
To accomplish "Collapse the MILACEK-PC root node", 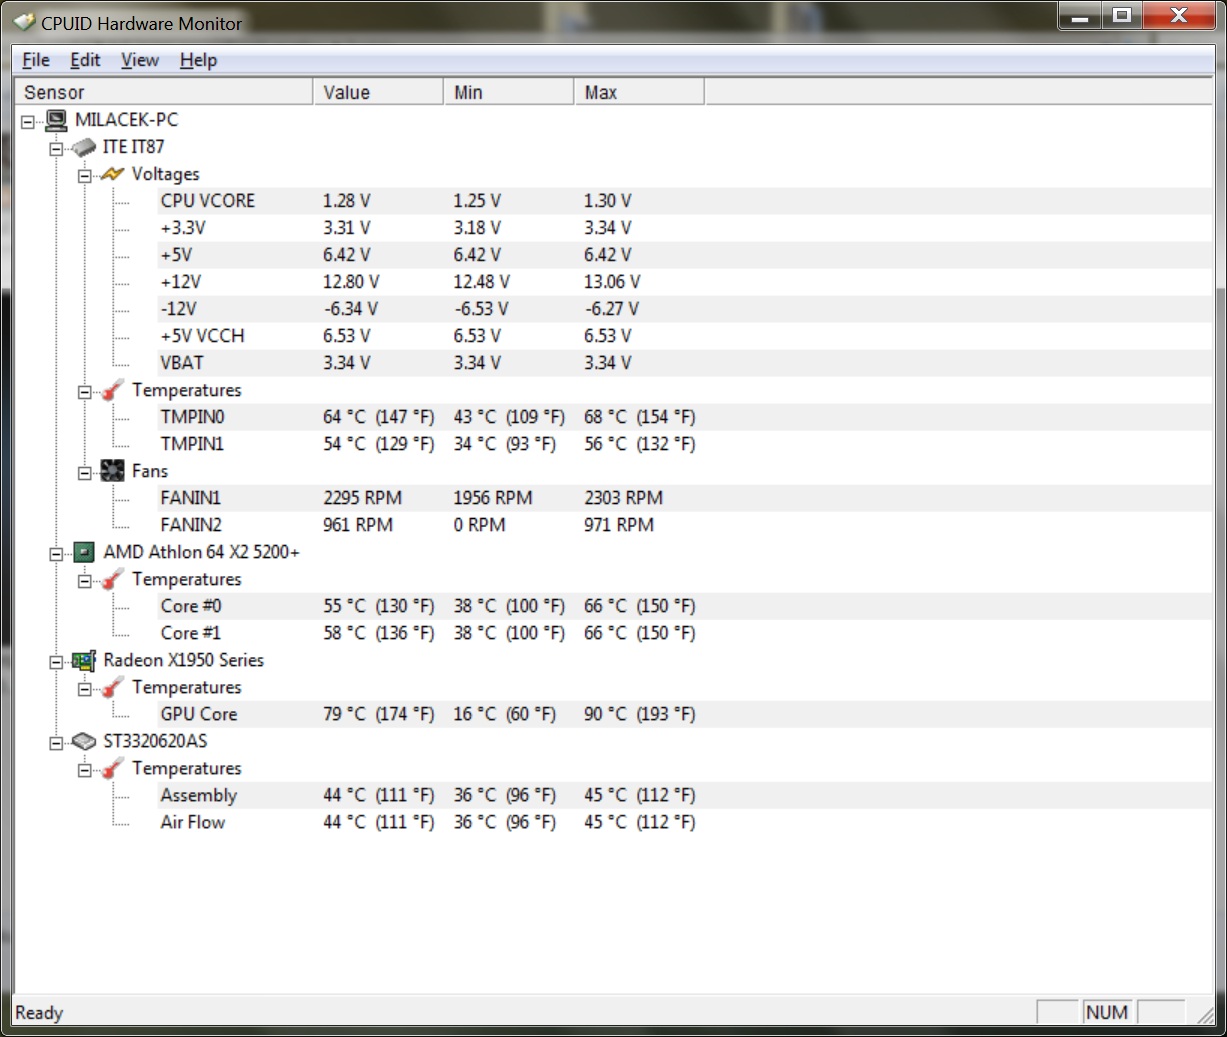I will (x=28, y=121).
